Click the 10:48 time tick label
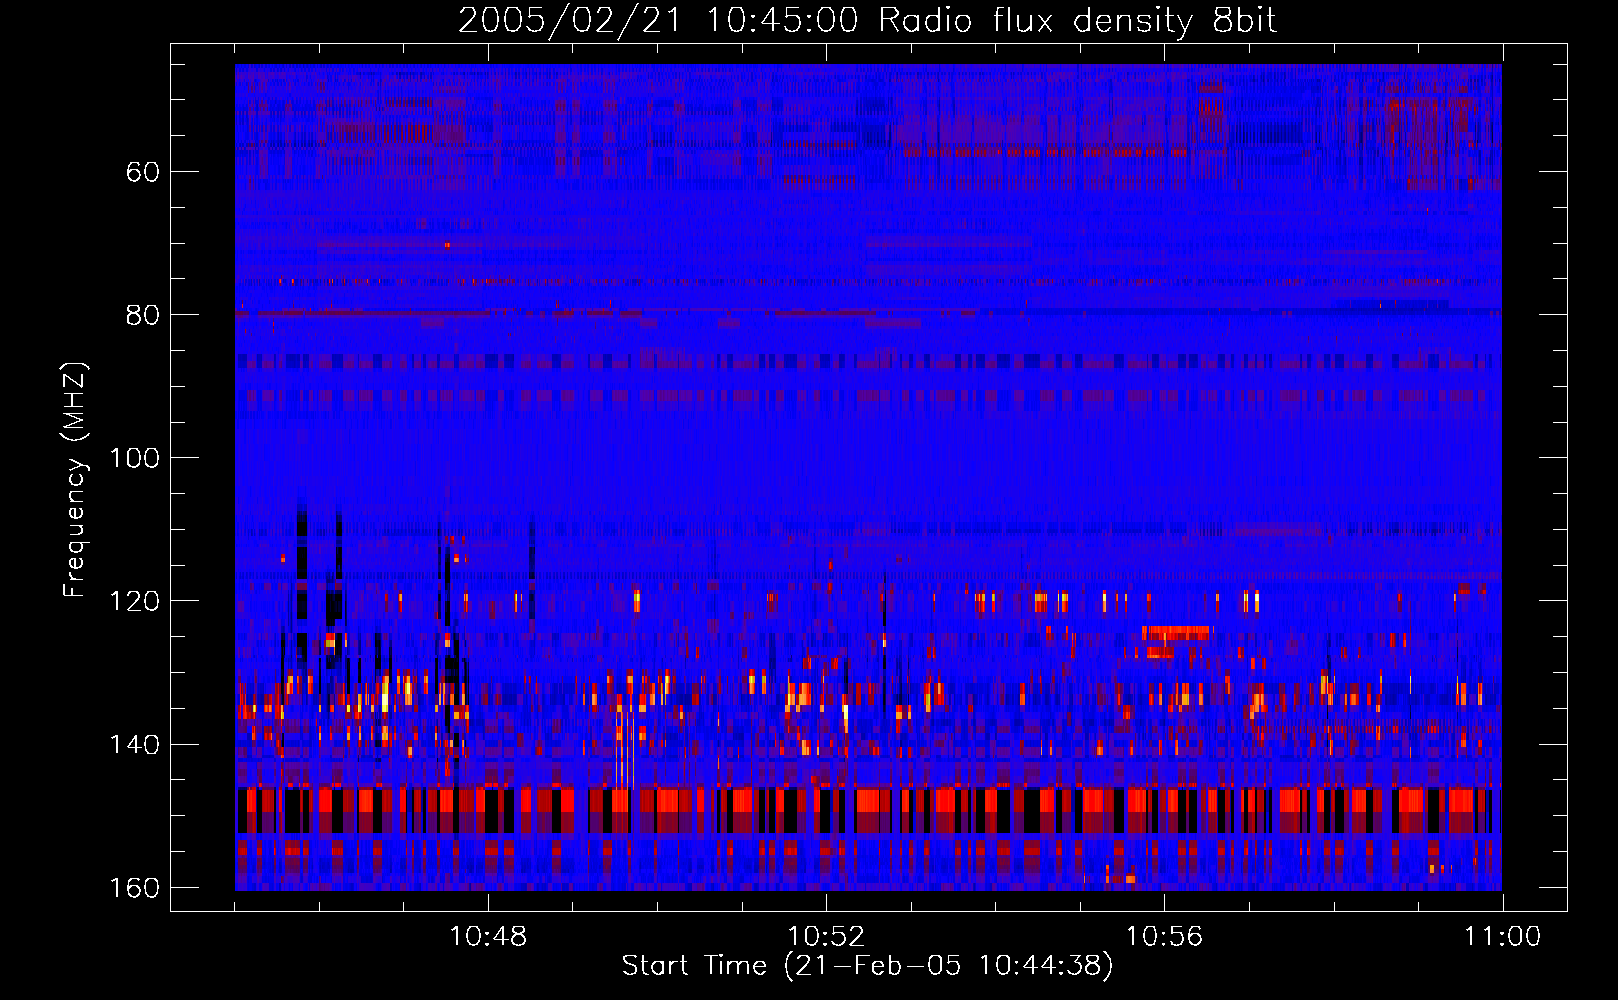The height and width of the screenshot is (1000, 1618). coord(488,937)
